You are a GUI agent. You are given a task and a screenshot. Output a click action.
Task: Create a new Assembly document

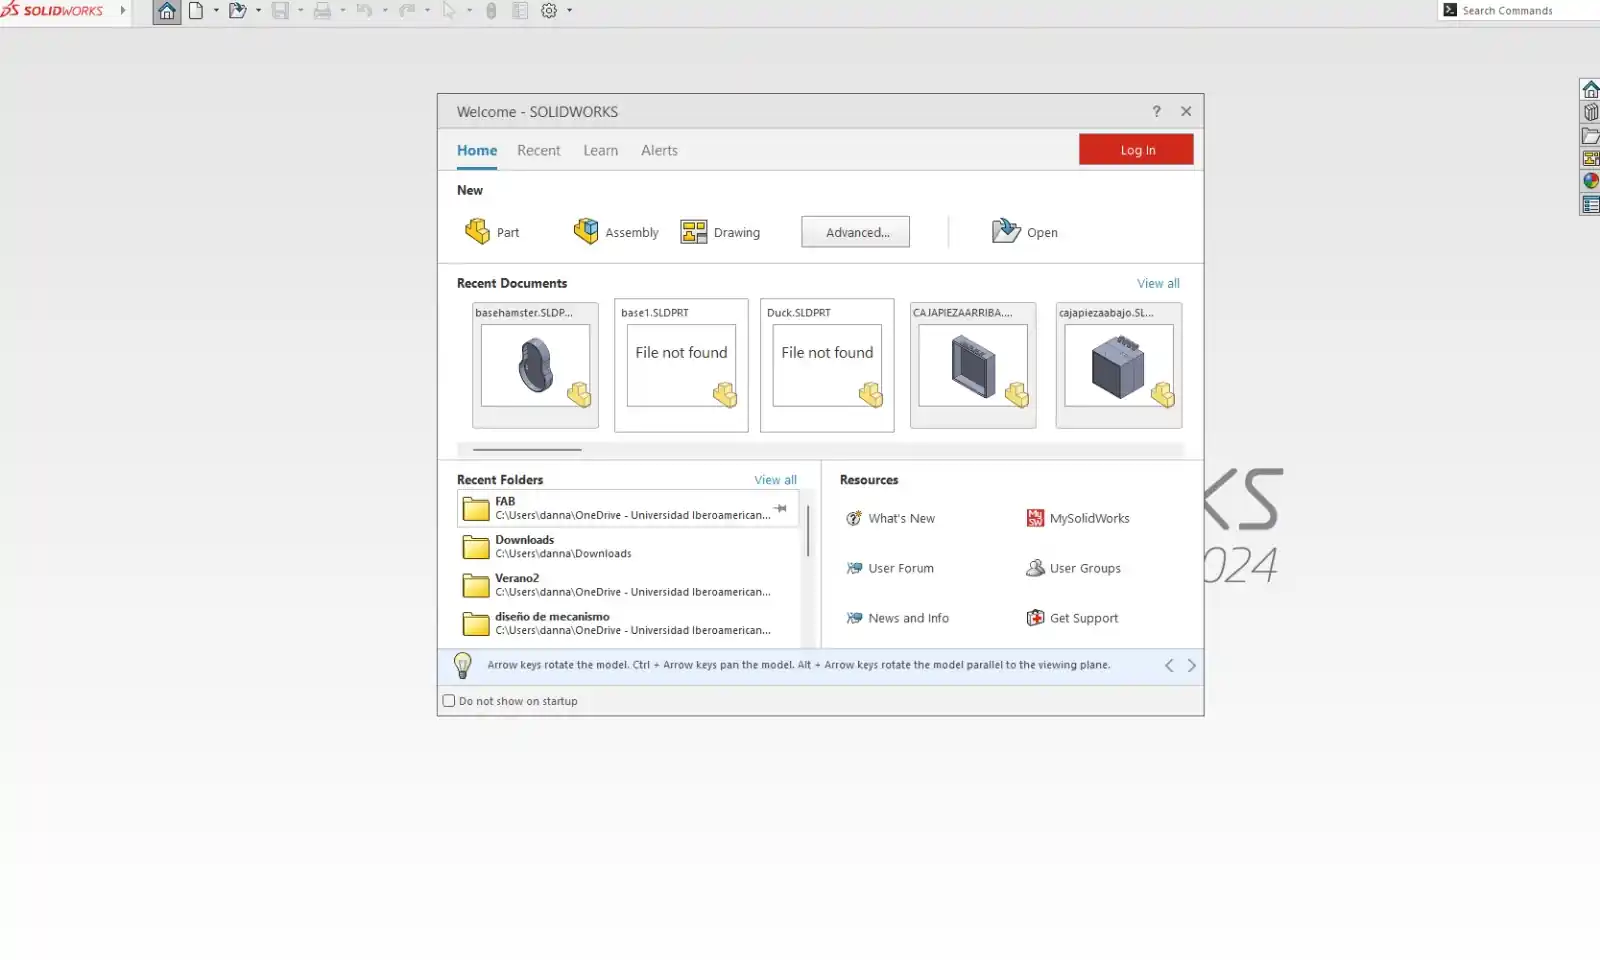tap(616, 232)
